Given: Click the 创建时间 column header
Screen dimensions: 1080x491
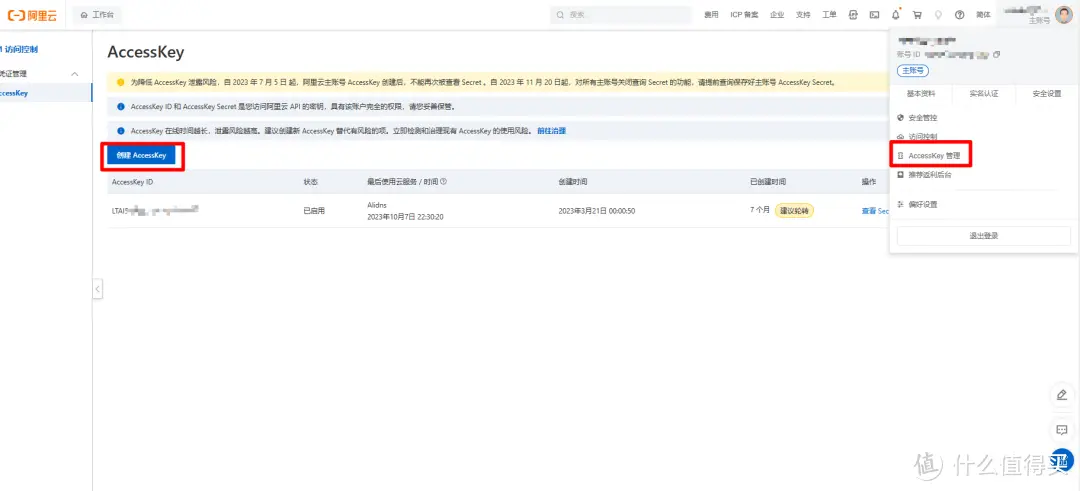Looking at the screenshot, I should 572,182.
